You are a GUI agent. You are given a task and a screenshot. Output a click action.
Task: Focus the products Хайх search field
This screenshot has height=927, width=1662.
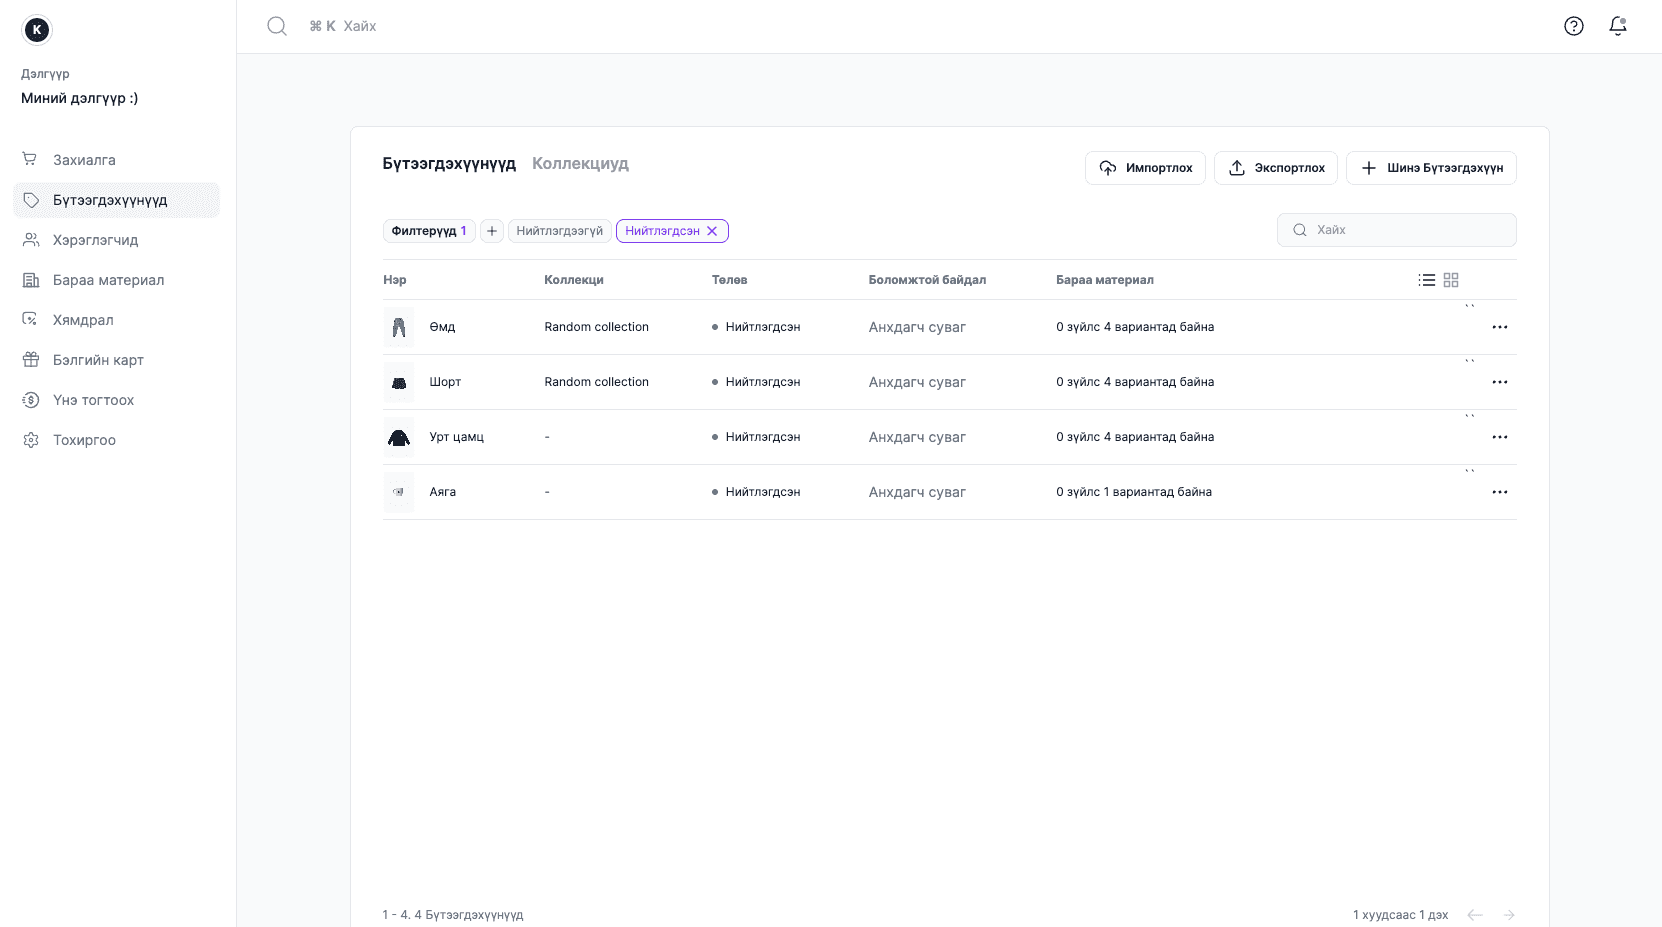(1397, 230)
